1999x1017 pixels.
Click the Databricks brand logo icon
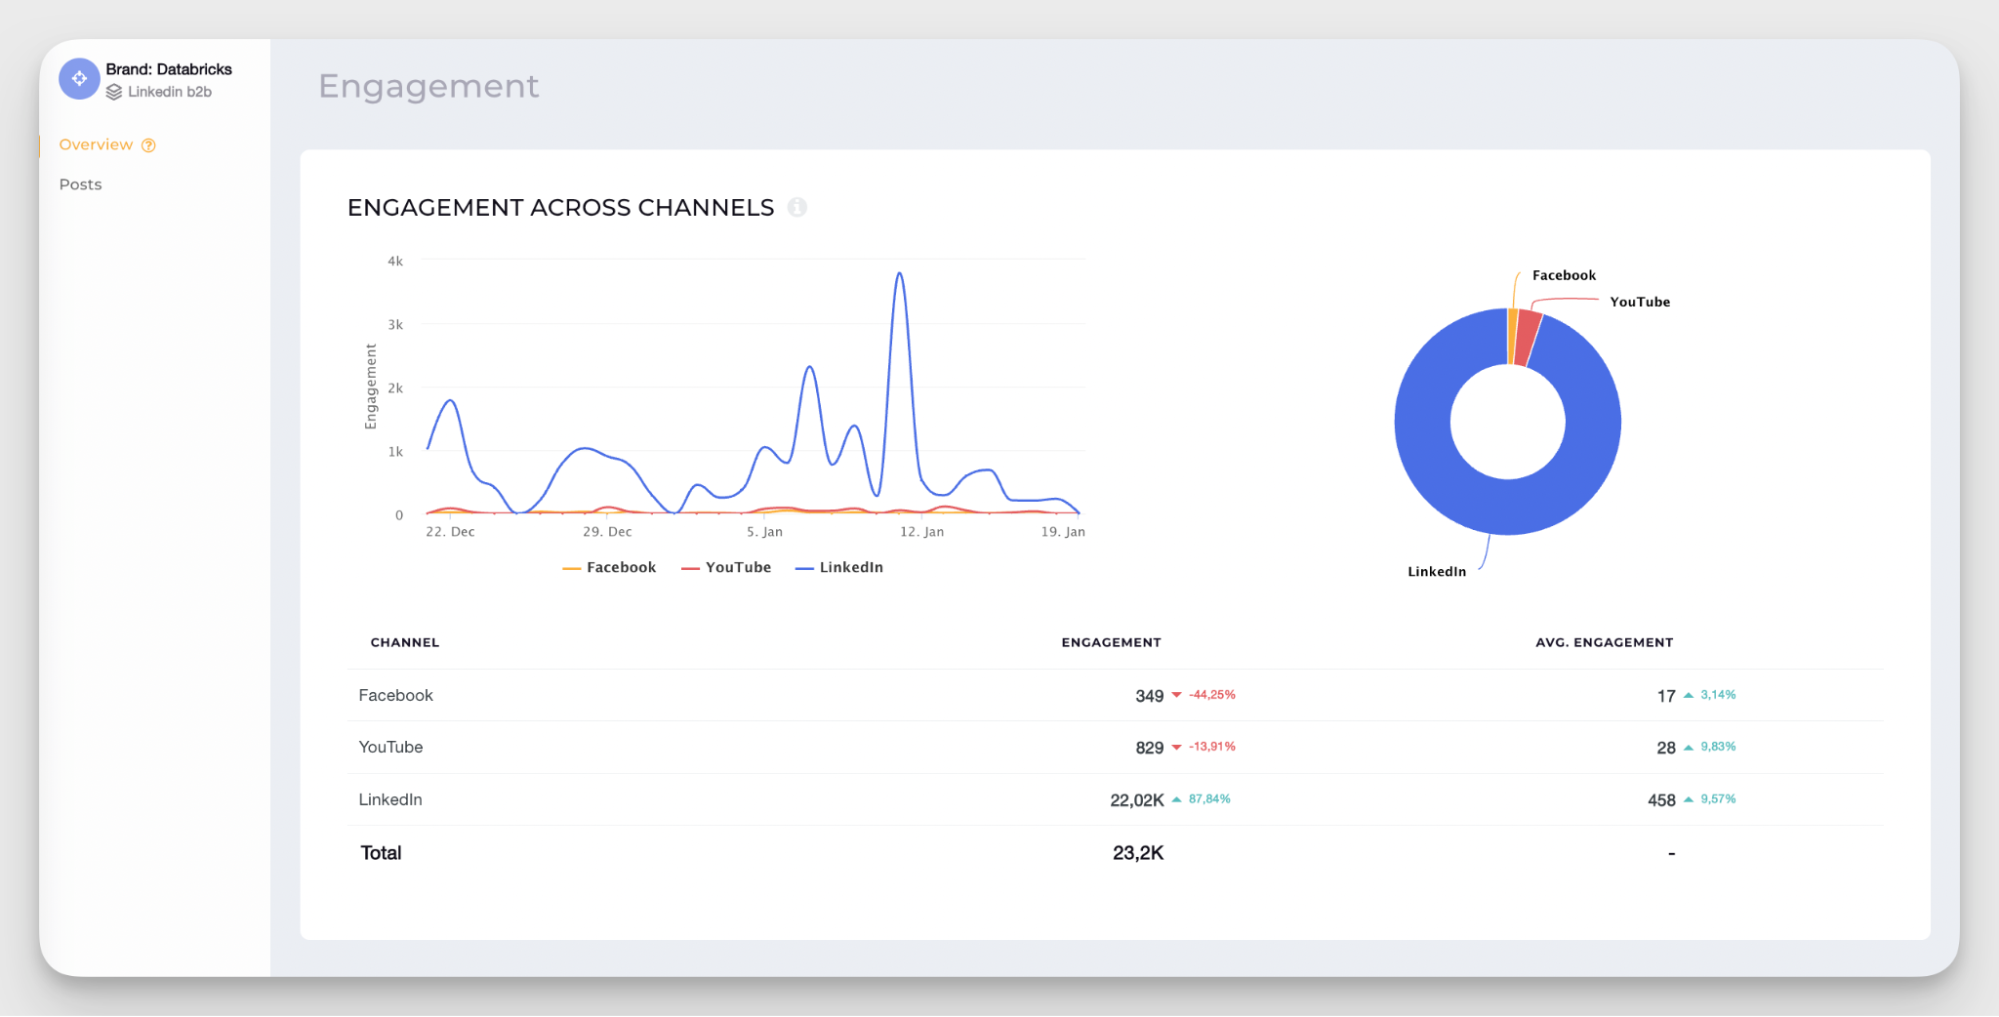point(78,78)
